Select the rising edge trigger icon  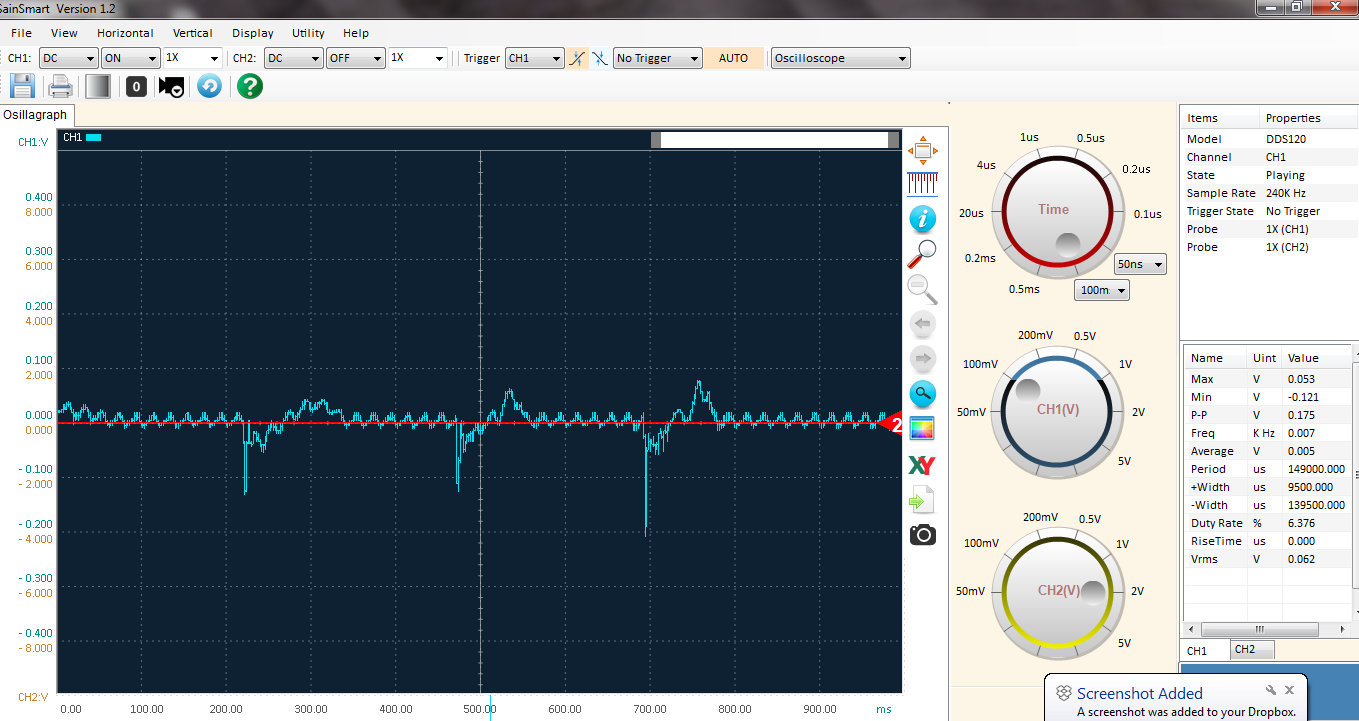[x=578, y=58]
